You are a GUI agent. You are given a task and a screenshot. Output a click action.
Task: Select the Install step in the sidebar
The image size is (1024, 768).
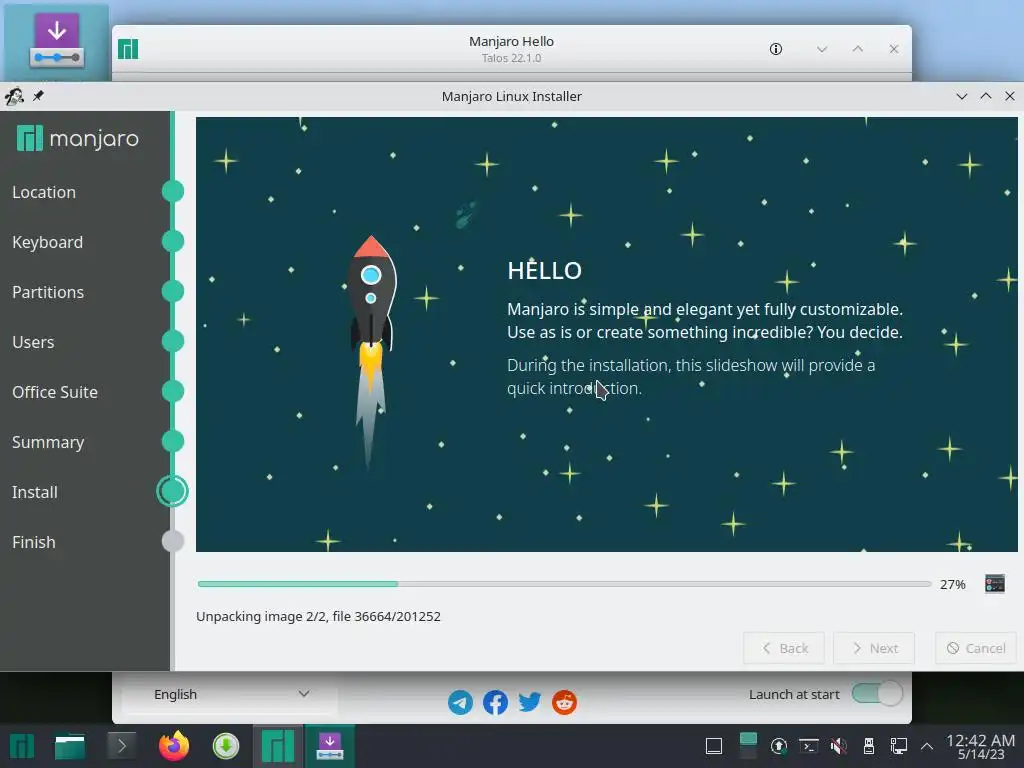pos(35,492)
